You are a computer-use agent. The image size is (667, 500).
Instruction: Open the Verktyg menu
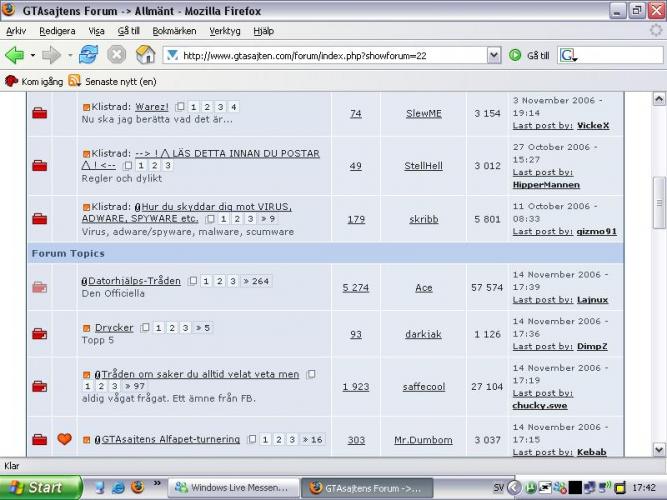[225, 31]
